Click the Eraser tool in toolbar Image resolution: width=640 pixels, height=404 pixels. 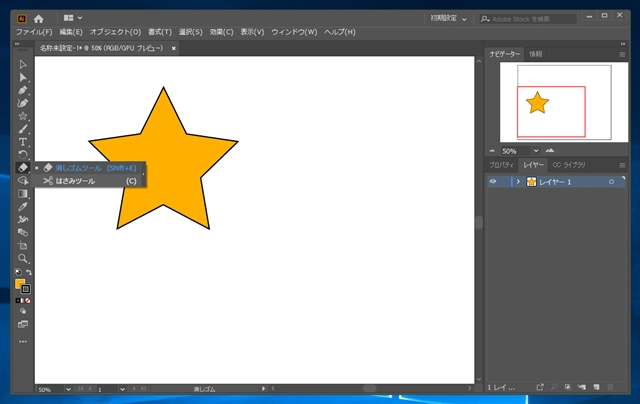point(23,167)
